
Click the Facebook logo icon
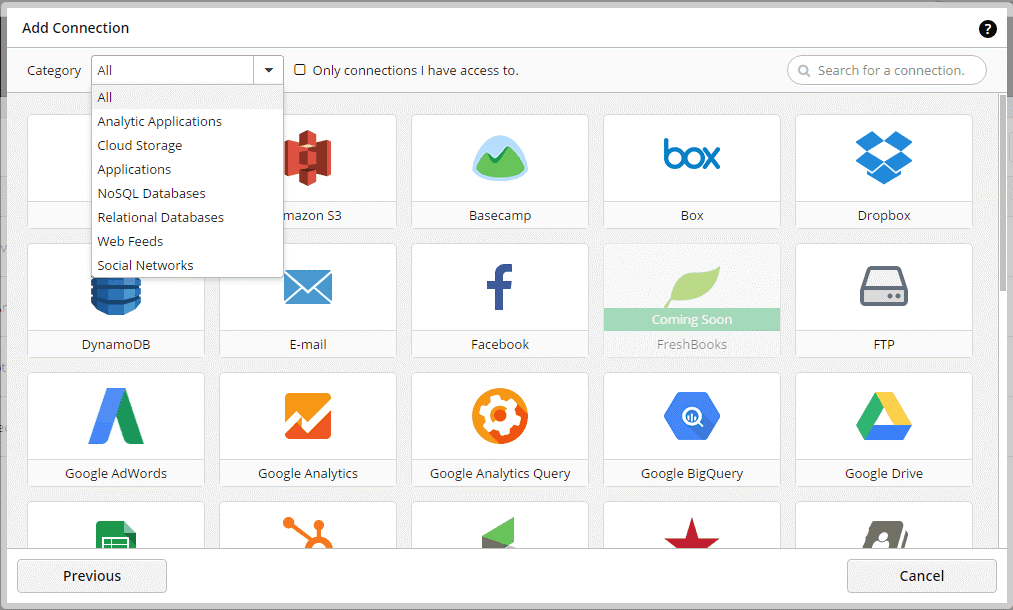coord(499,287)
